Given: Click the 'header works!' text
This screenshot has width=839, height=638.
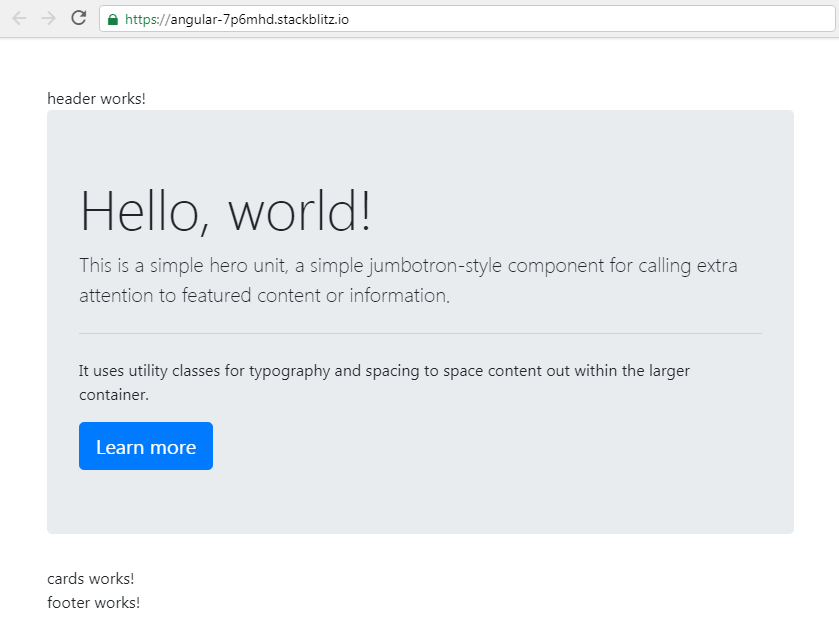Looking at the screenshot, I should point(96,99).
